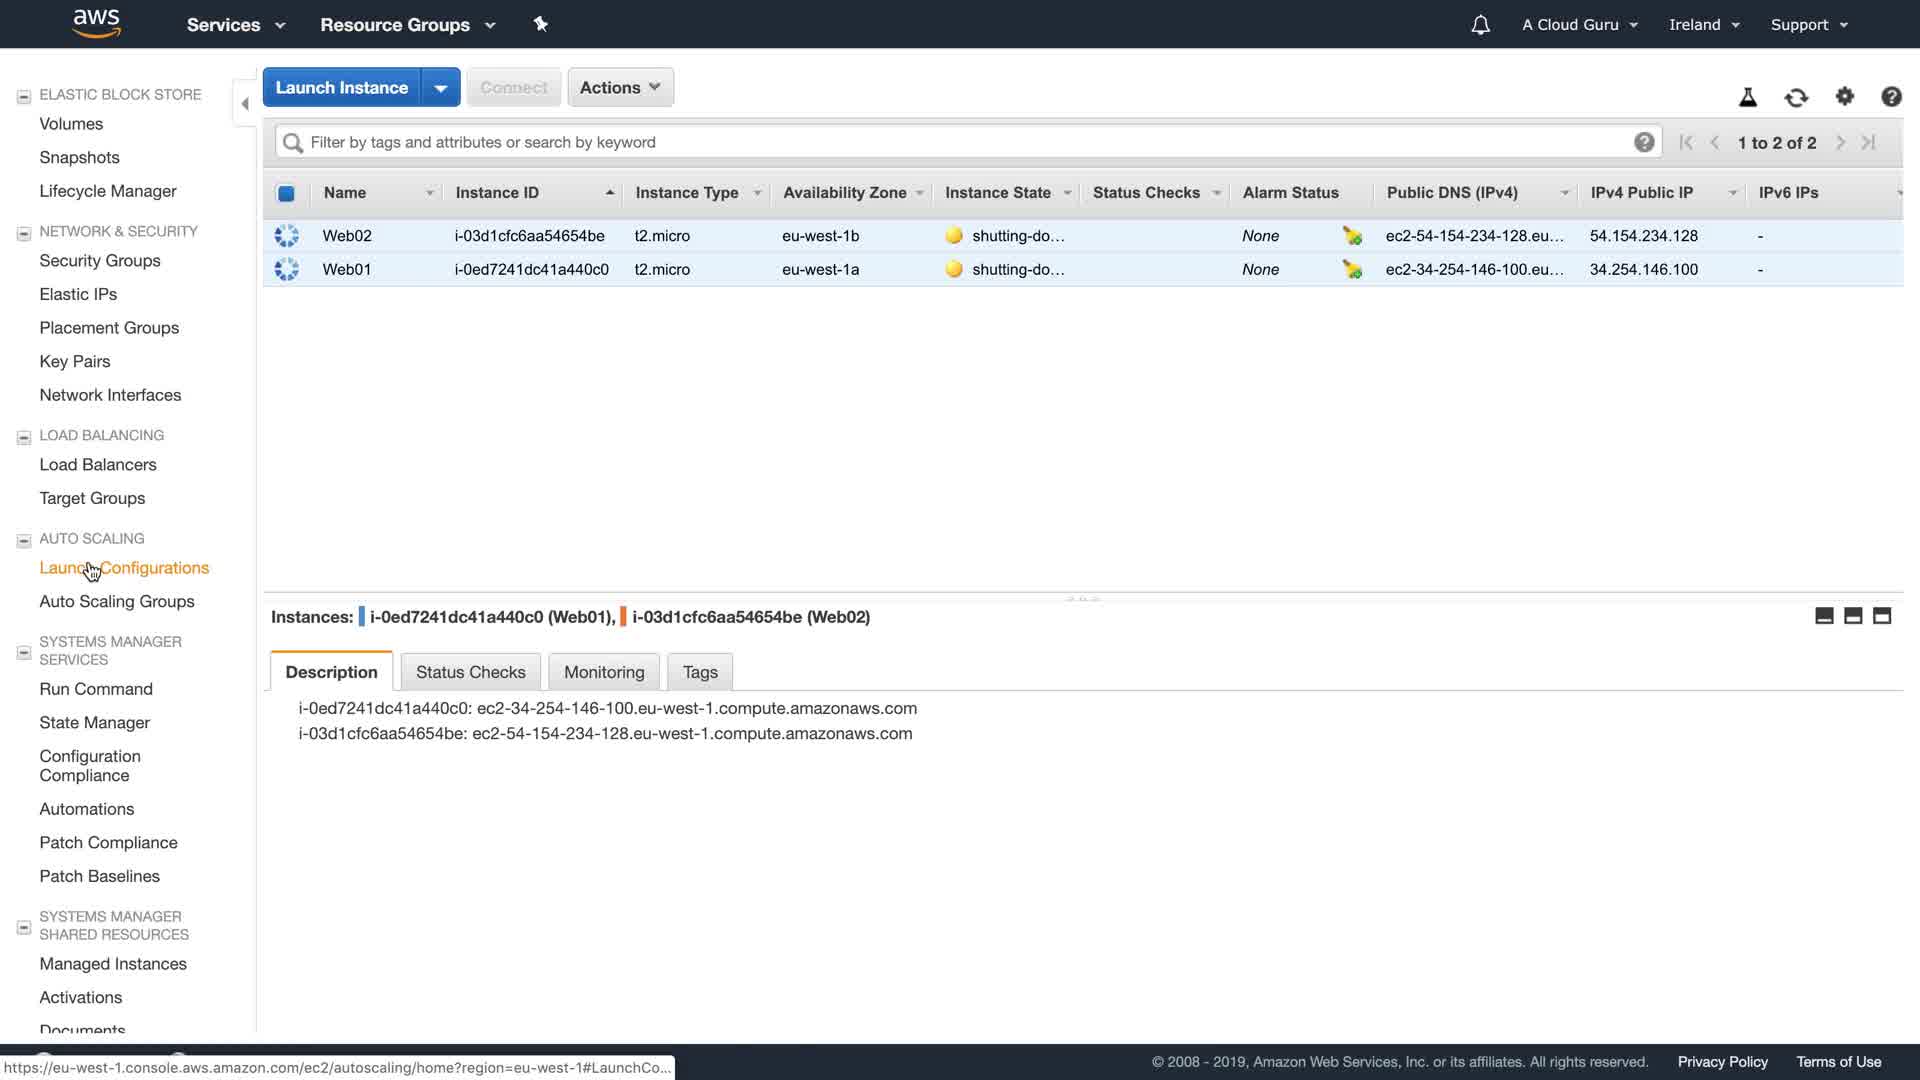
Task: Click the Web02 alarm status icon
Action: point(1352,236)
